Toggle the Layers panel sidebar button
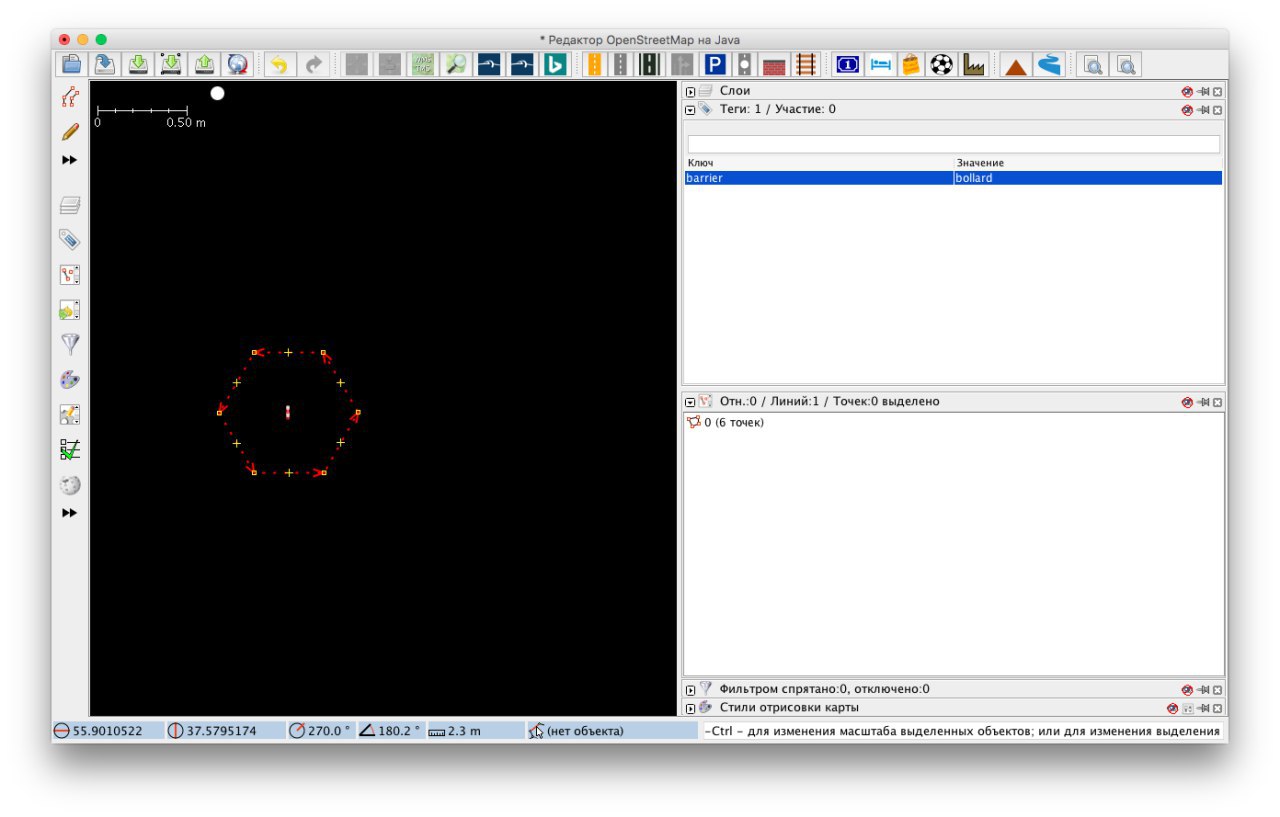Screen dimensions: 1280x817 pyautogui.click(x=69, y=205)
